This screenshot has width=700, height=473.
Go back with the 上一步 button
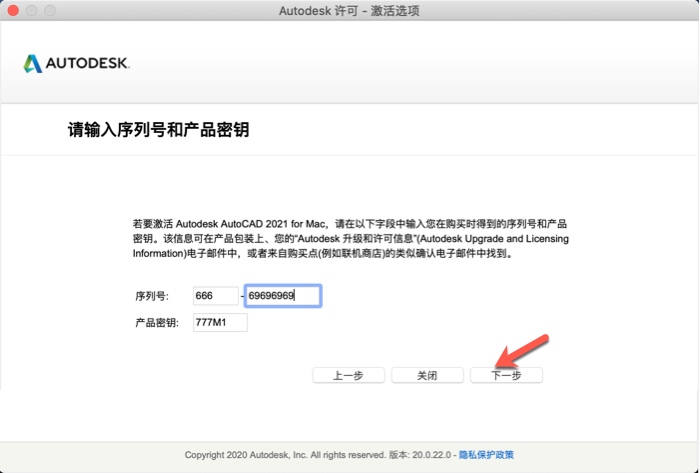[x=348, y=376]
